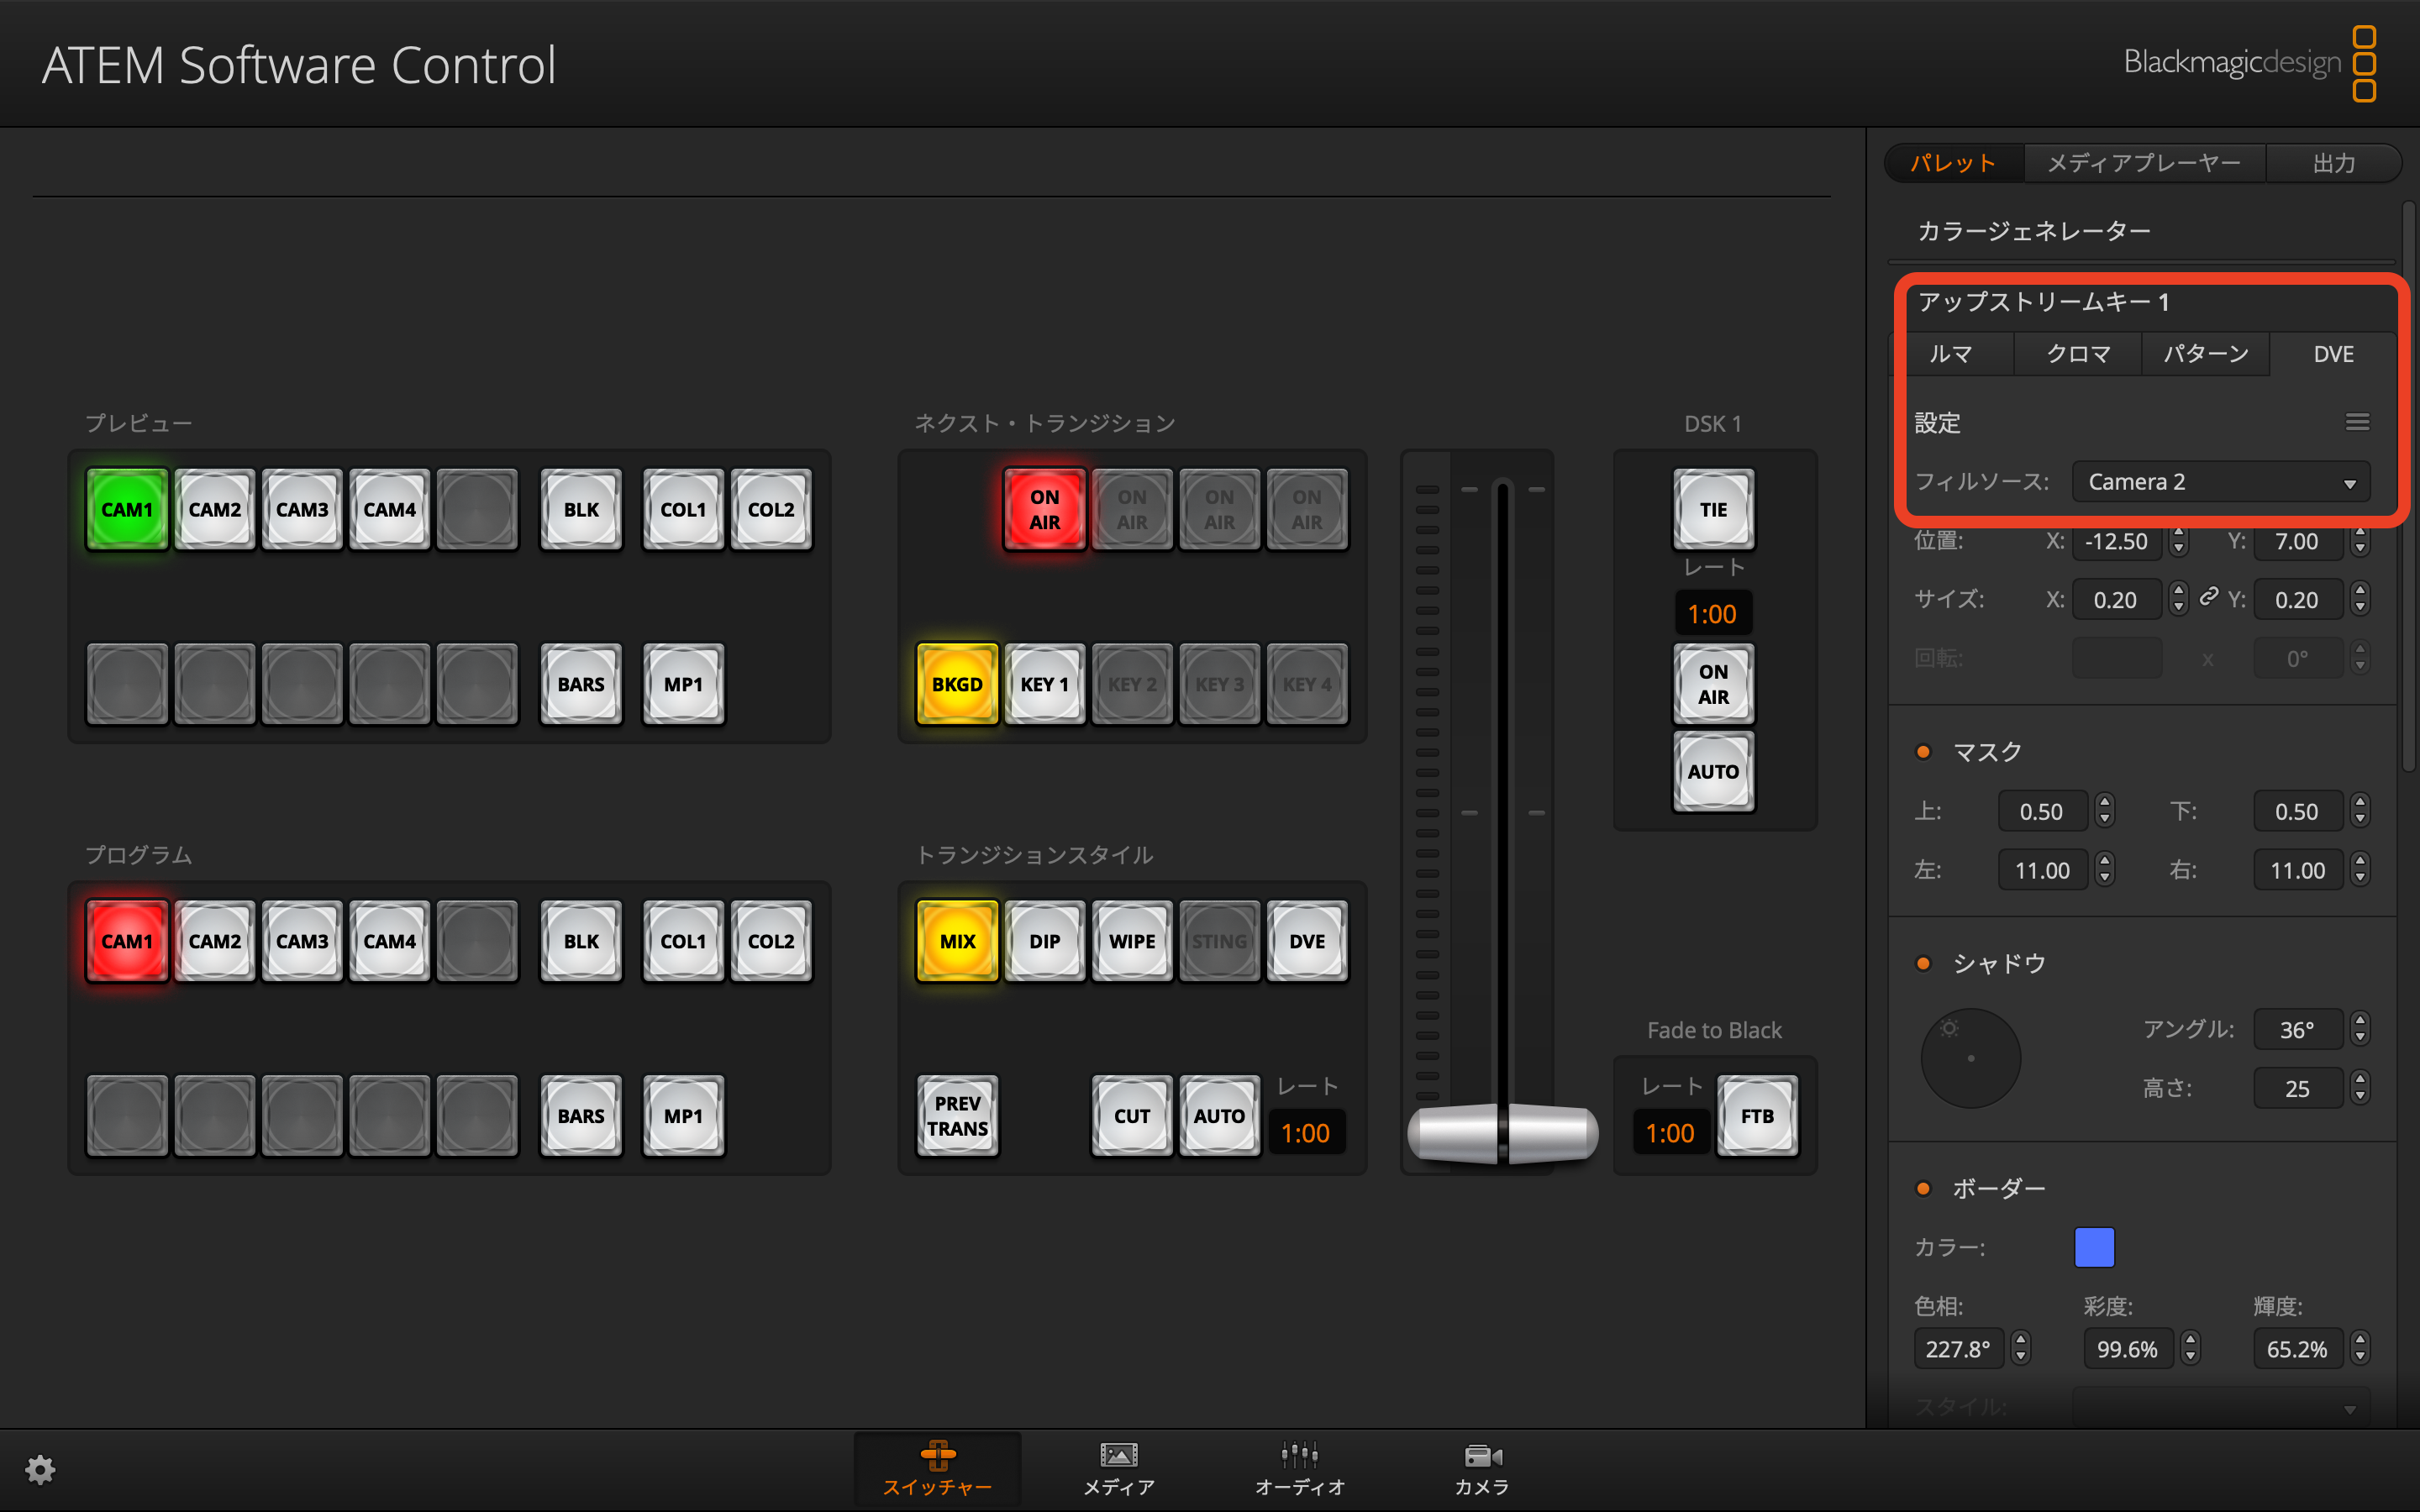The width and height of the screenshot is (2420, 1512).
Task: Toggle the シャドウ enable indicator
Action: [x=1922, y=964]
